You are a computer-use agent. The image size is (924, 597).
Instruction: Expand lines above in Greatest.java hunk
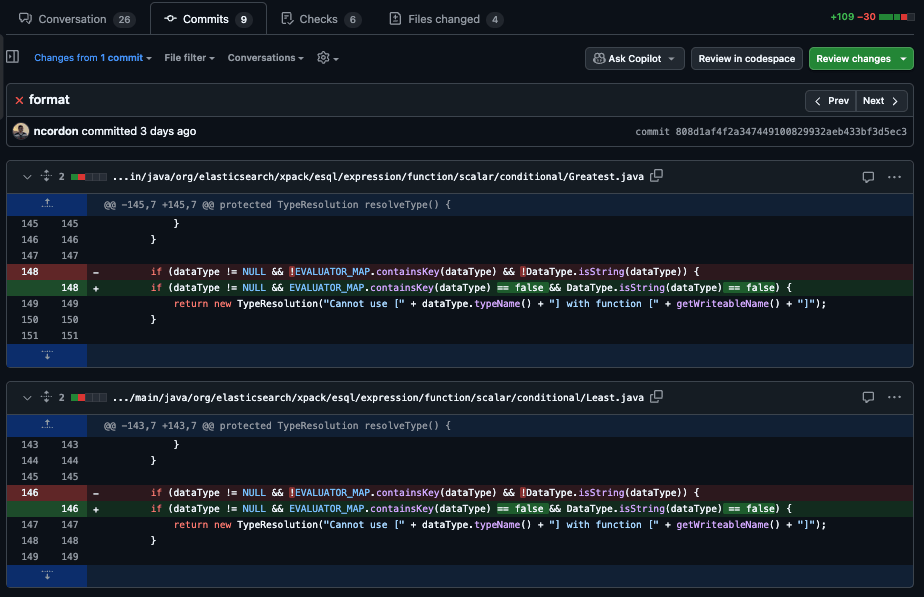tap(46, 204)
